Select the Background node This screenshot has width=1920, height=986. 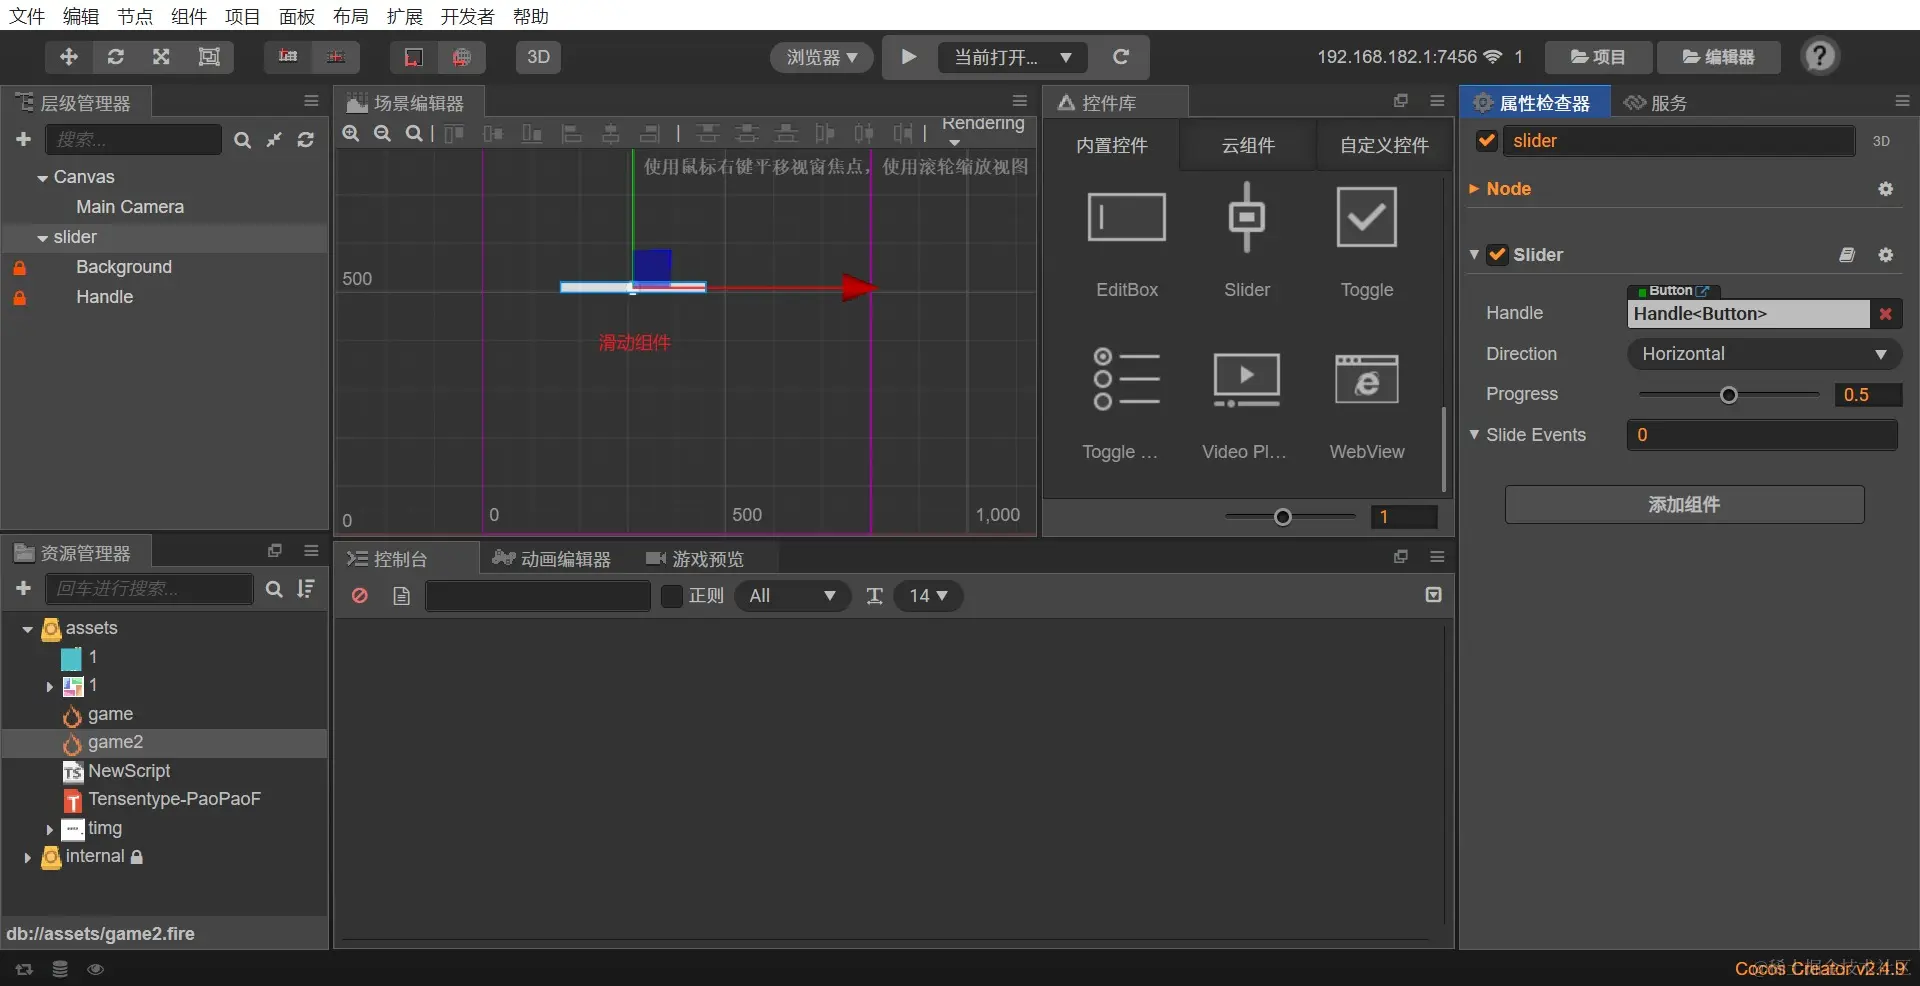[x=124, y=267]
